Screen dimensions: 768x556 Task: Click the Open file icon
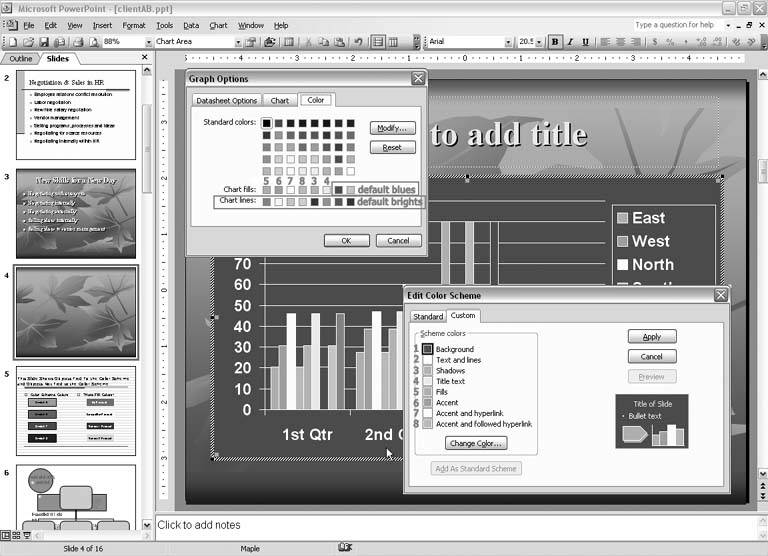[x=29, y=42]
